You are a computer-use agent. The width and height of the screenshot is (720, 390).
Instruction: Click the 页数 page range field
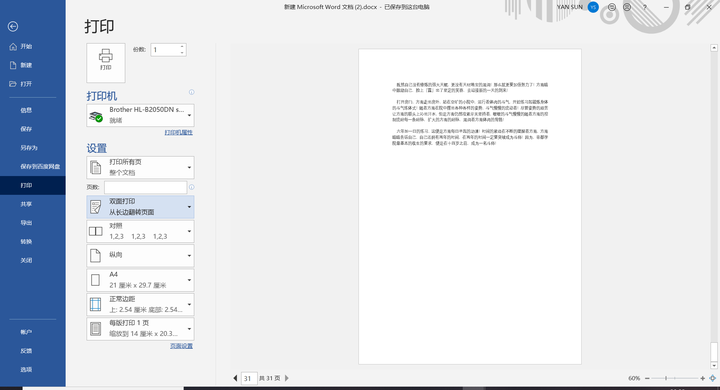pyautogui.click(x=145, y=187)
